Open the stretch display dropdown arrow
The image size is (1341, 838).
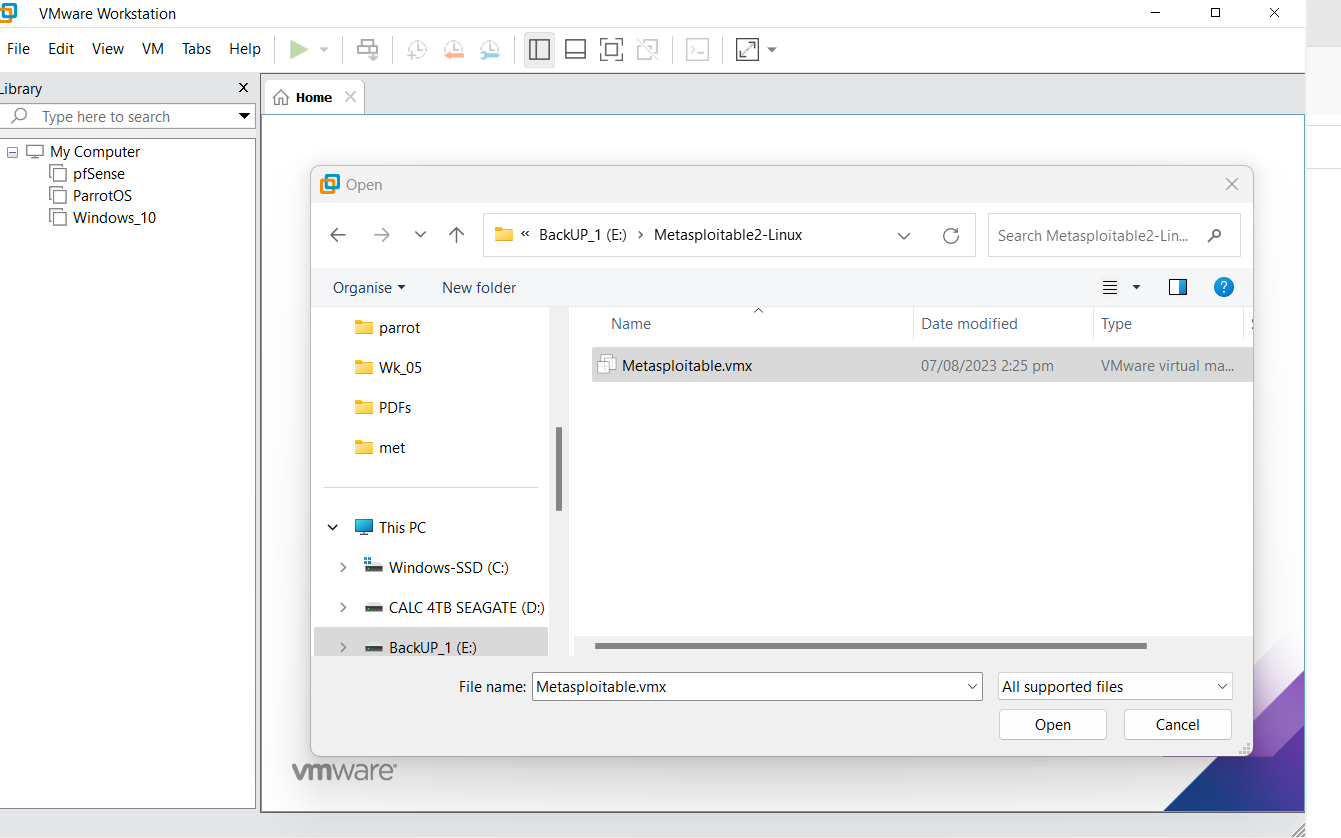point(772,49)
